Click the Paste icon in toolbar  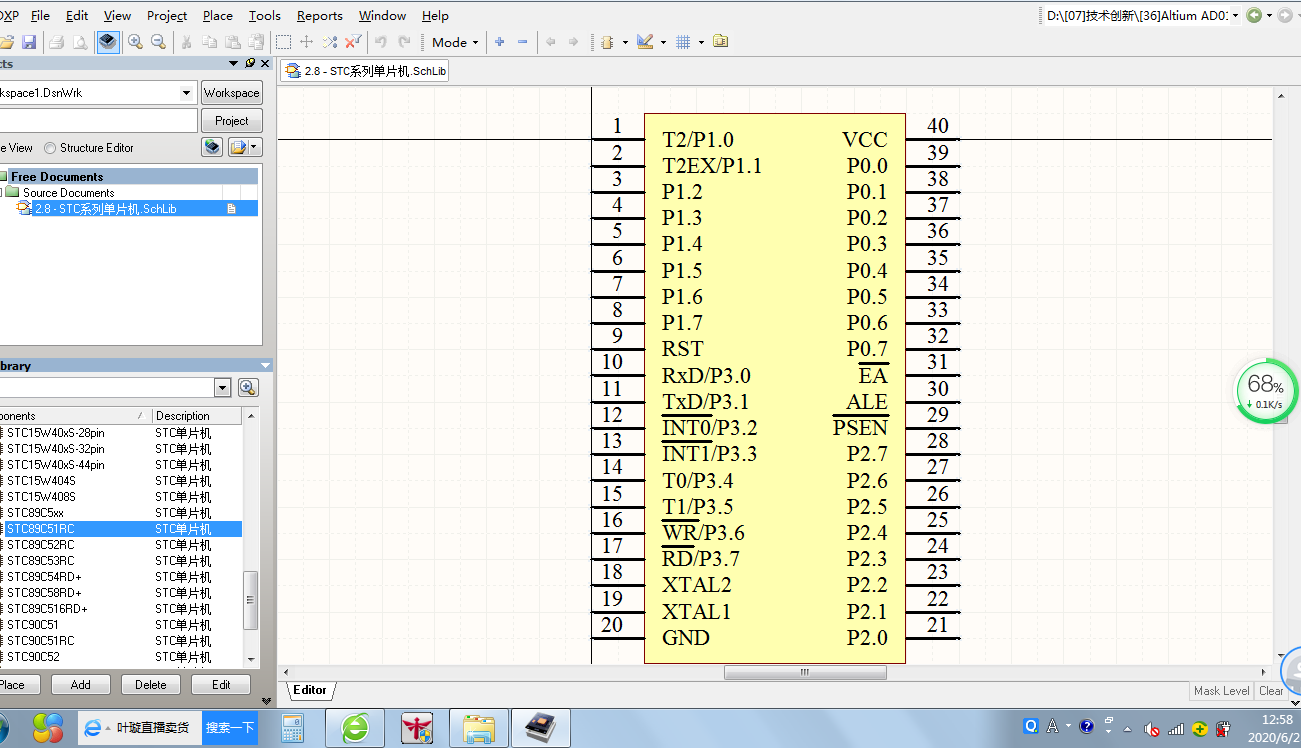tap(232, 42)
